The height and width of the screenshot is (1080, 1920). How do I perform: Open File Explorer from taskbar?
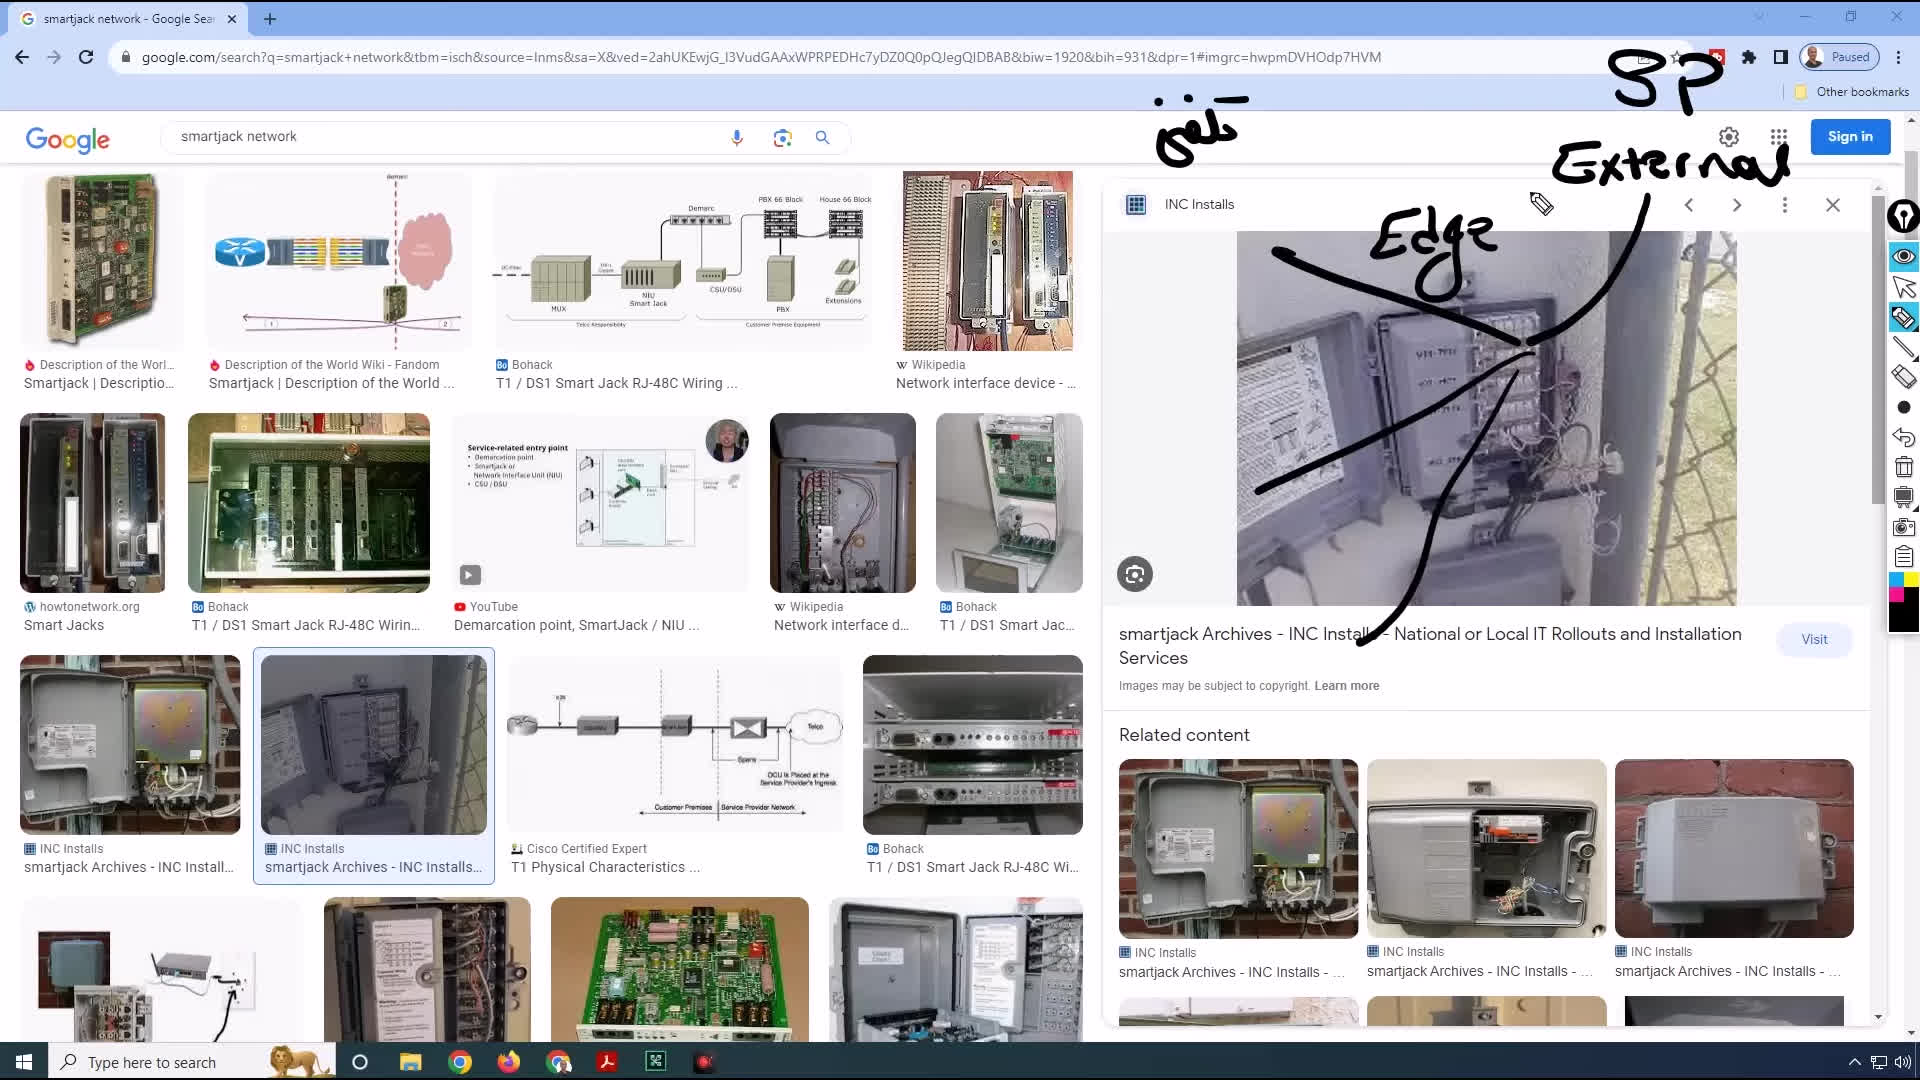[410, 1062]
